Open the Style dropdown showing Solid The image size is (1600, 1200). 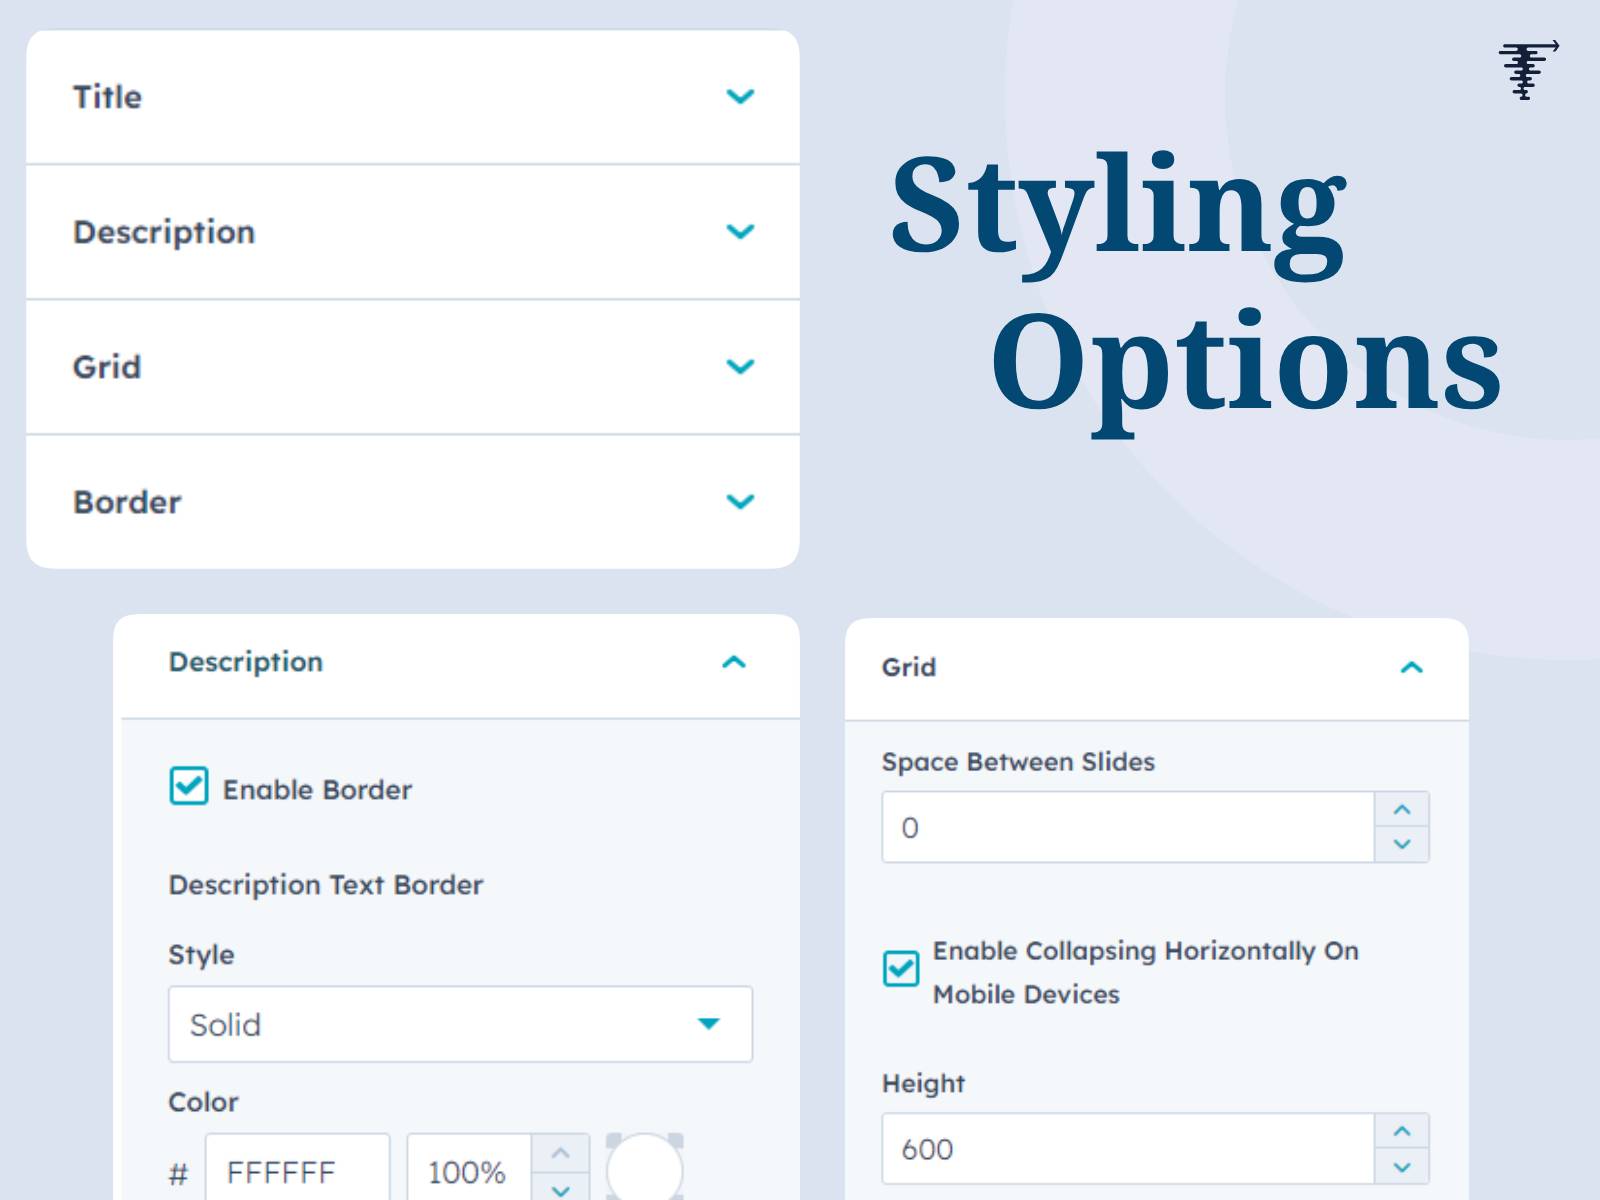pos(460,1024)
